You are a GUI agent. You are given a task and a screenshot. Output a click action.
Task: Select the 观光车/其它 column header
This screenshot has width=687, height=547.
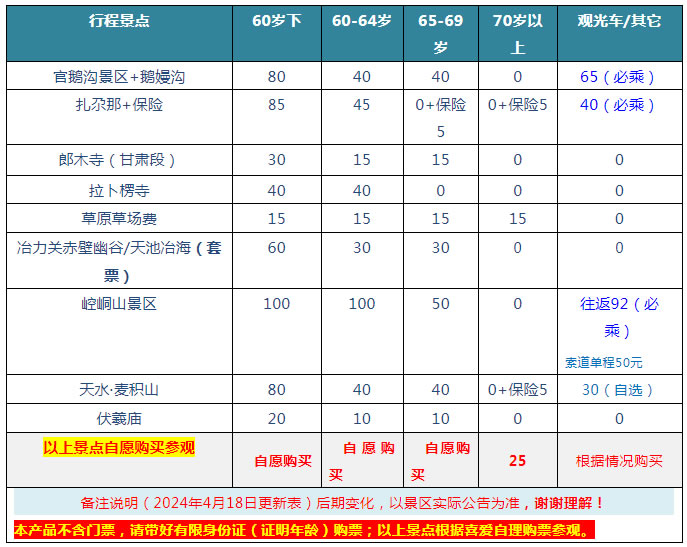618,20
